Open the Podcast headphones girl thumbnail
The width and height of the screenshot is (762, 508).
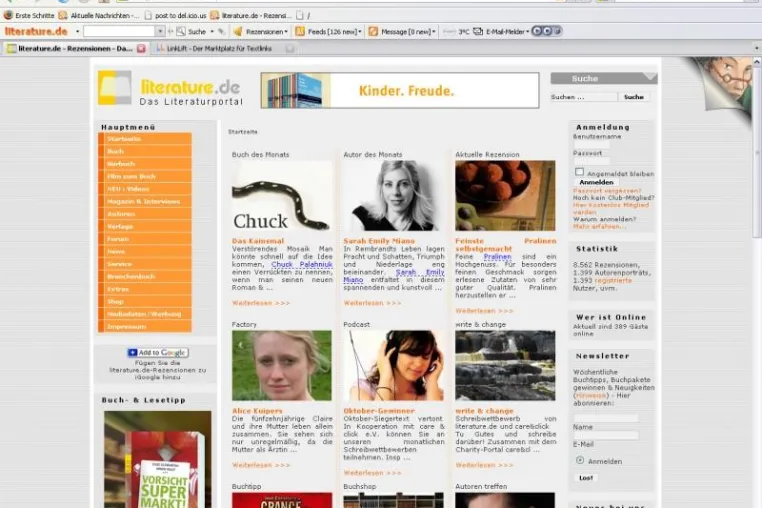coord(394,366)
